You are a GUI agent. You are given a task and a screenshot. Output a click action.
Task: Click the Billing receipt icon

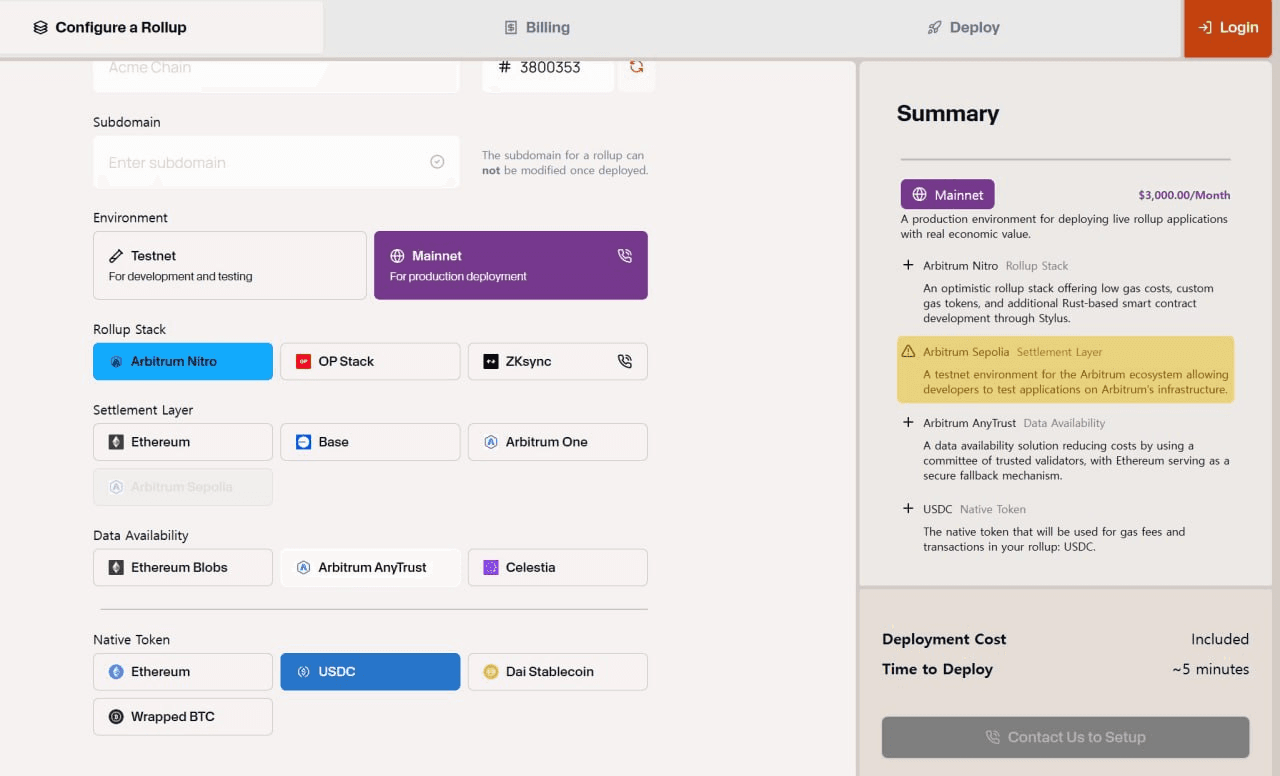(511, 28)
